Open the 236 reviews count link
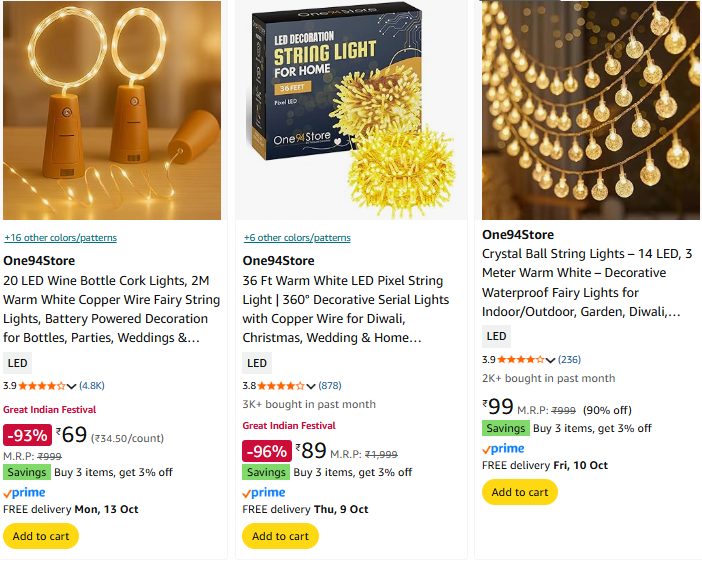 569,360
